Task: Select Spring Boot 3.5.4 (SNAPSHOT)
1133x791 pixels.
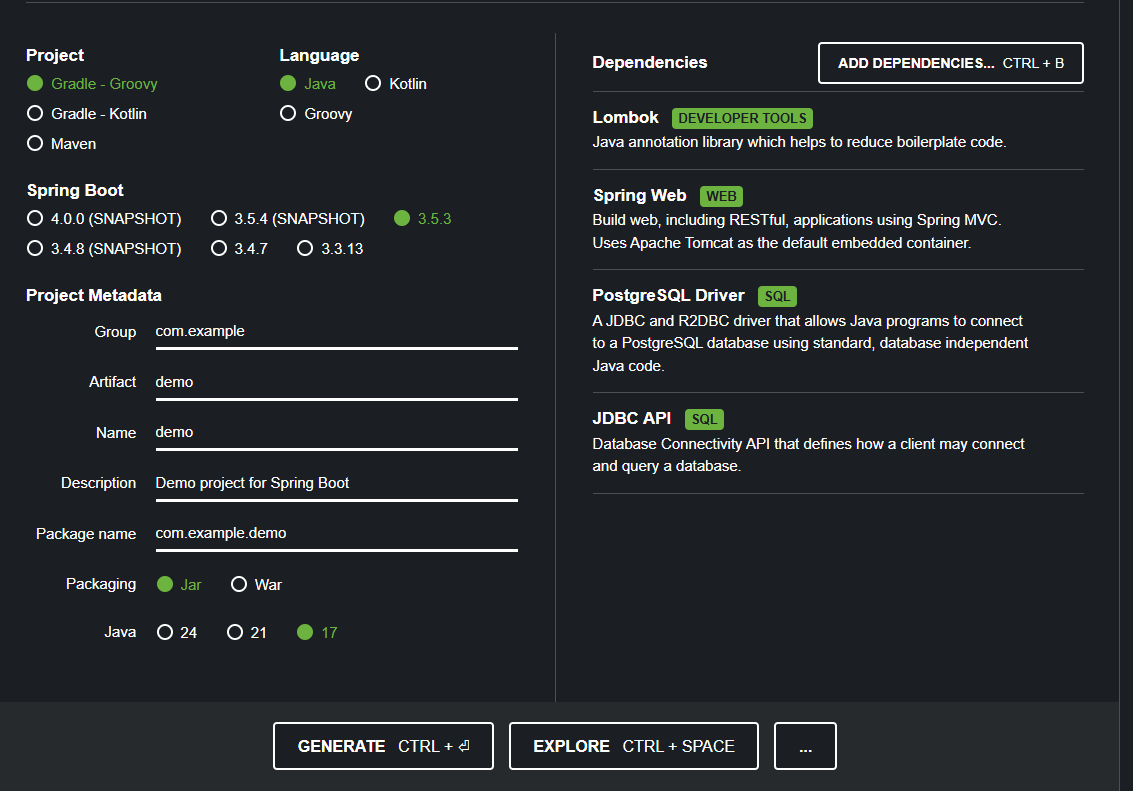Action: pos(288,218)
